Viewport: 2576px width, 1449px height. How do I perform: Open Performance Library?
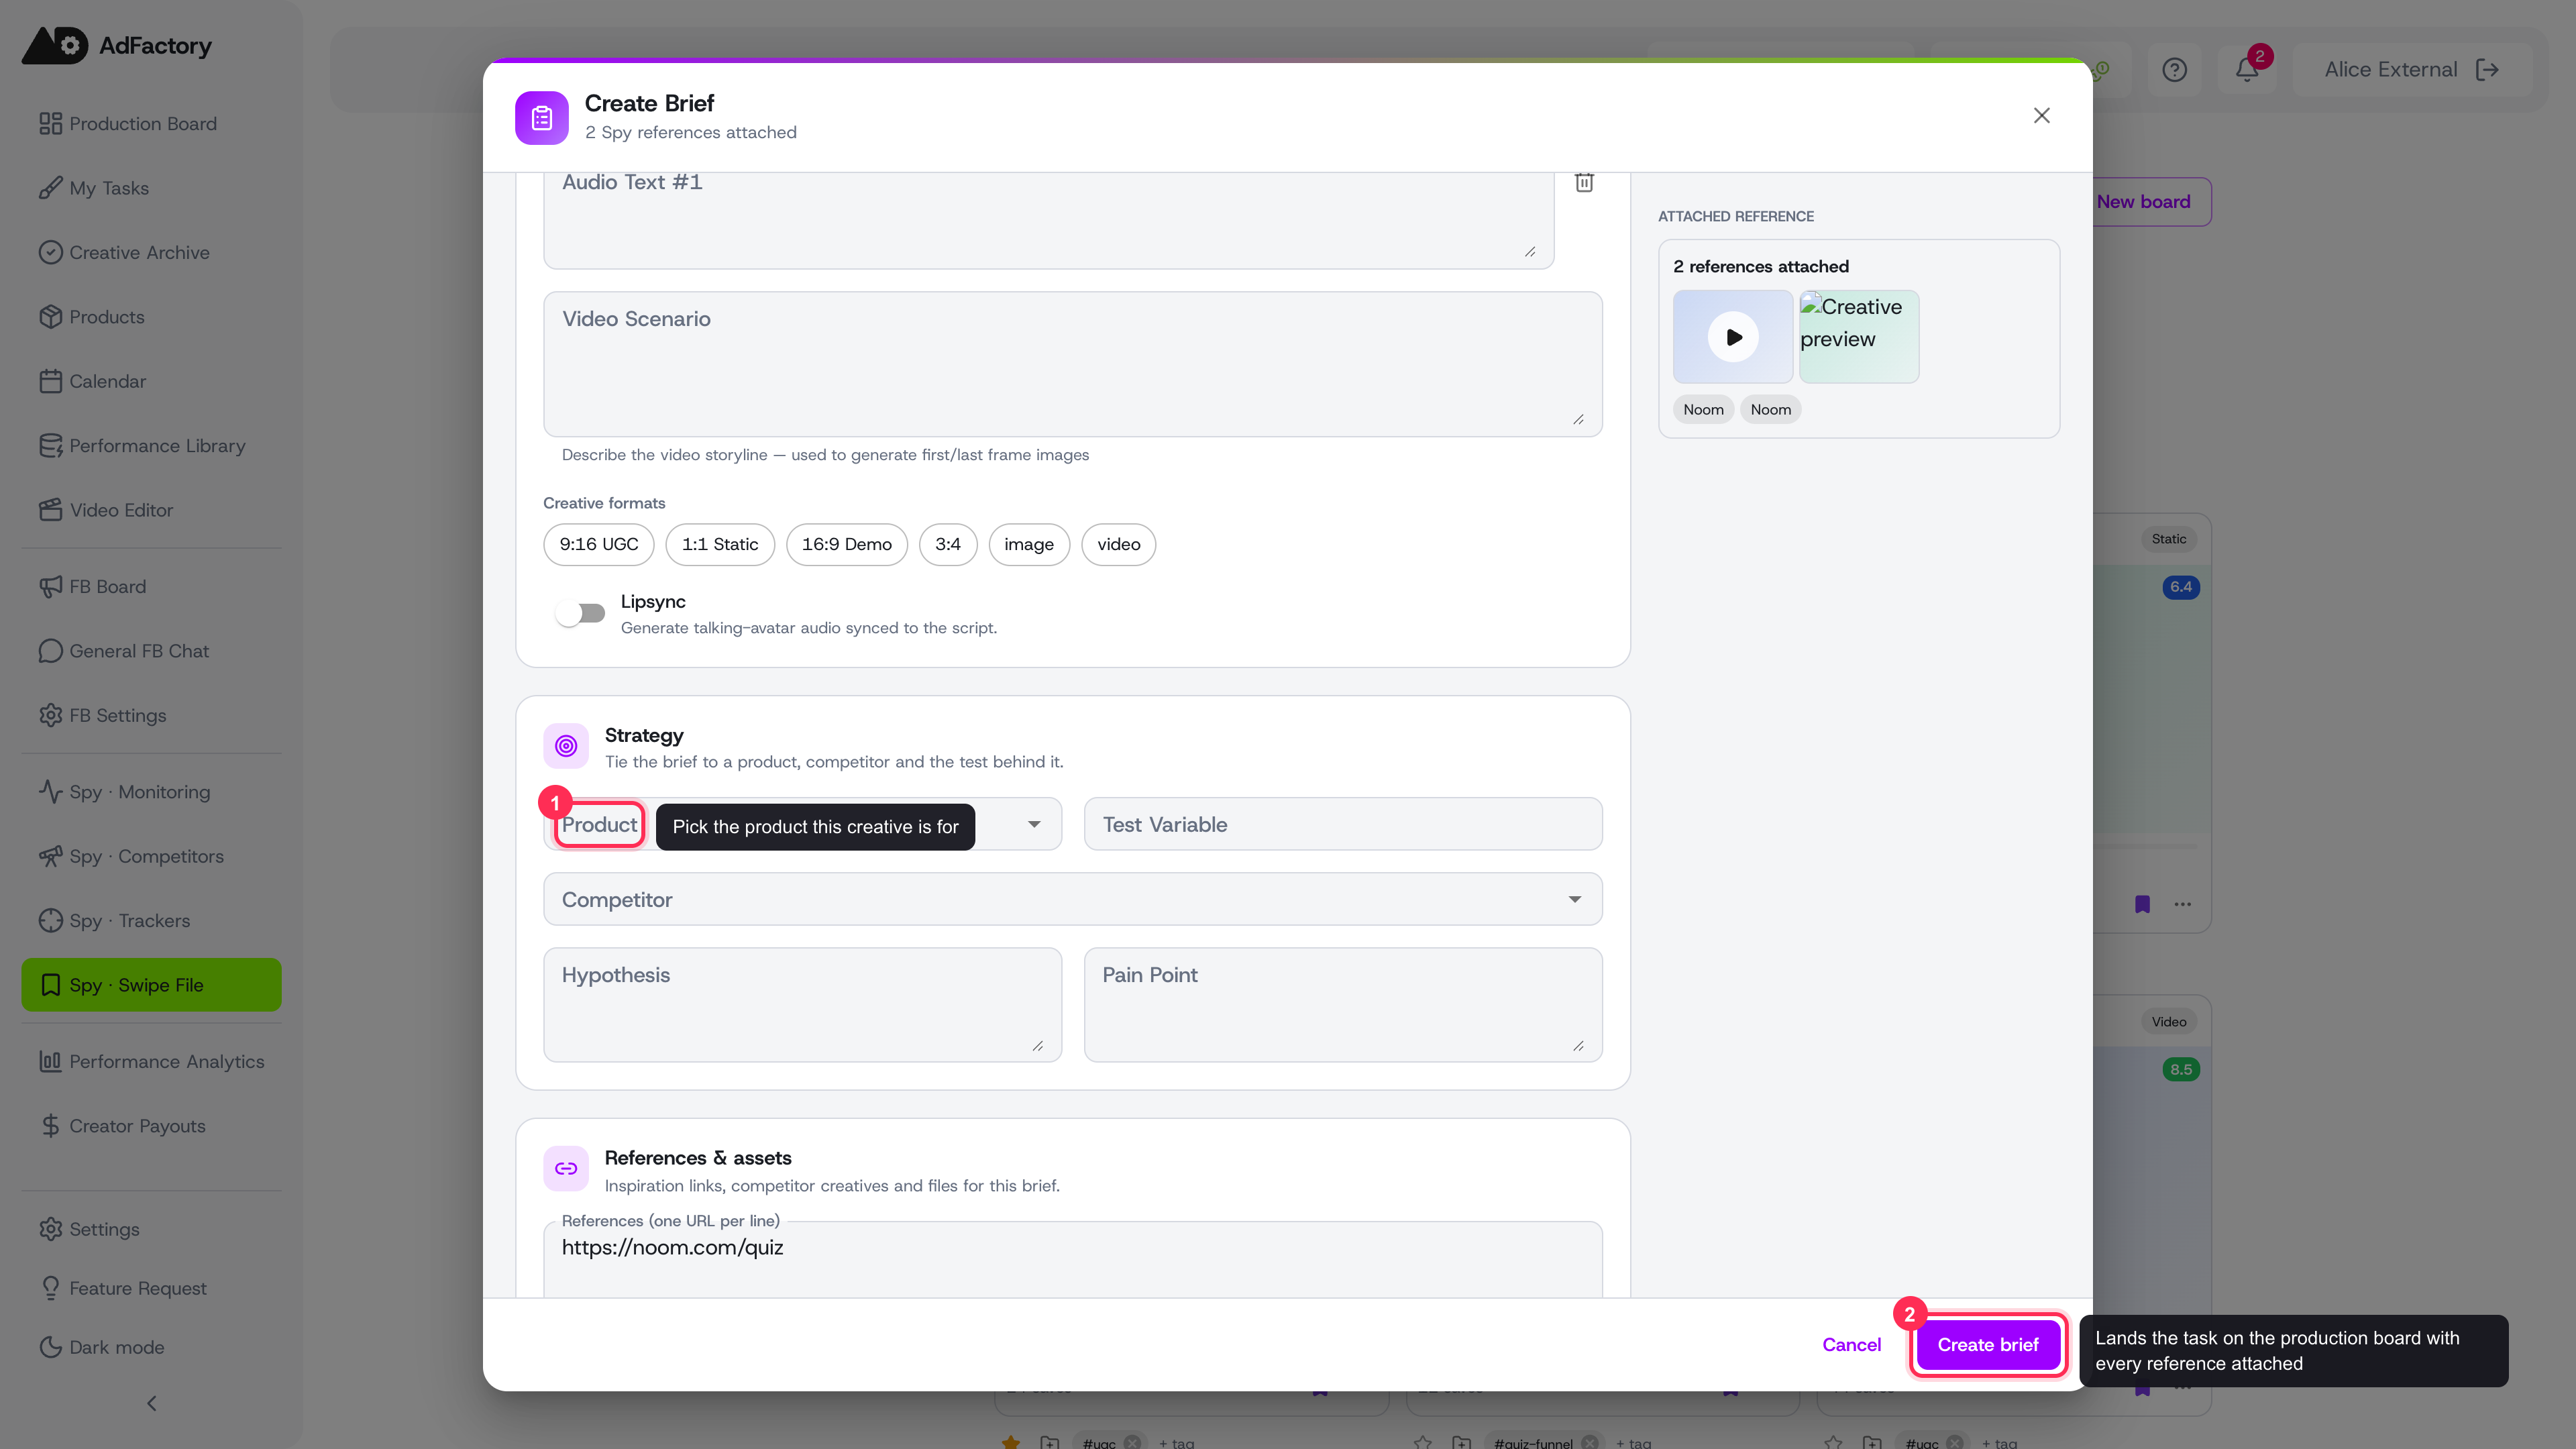151,446
